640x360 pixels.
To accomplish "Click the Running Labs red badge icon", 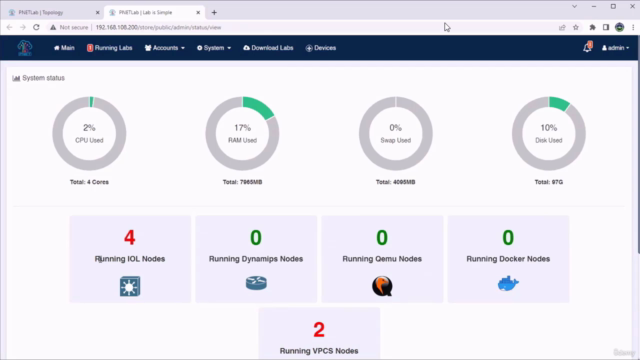I will pyautogui.click(x=90, y=48).
